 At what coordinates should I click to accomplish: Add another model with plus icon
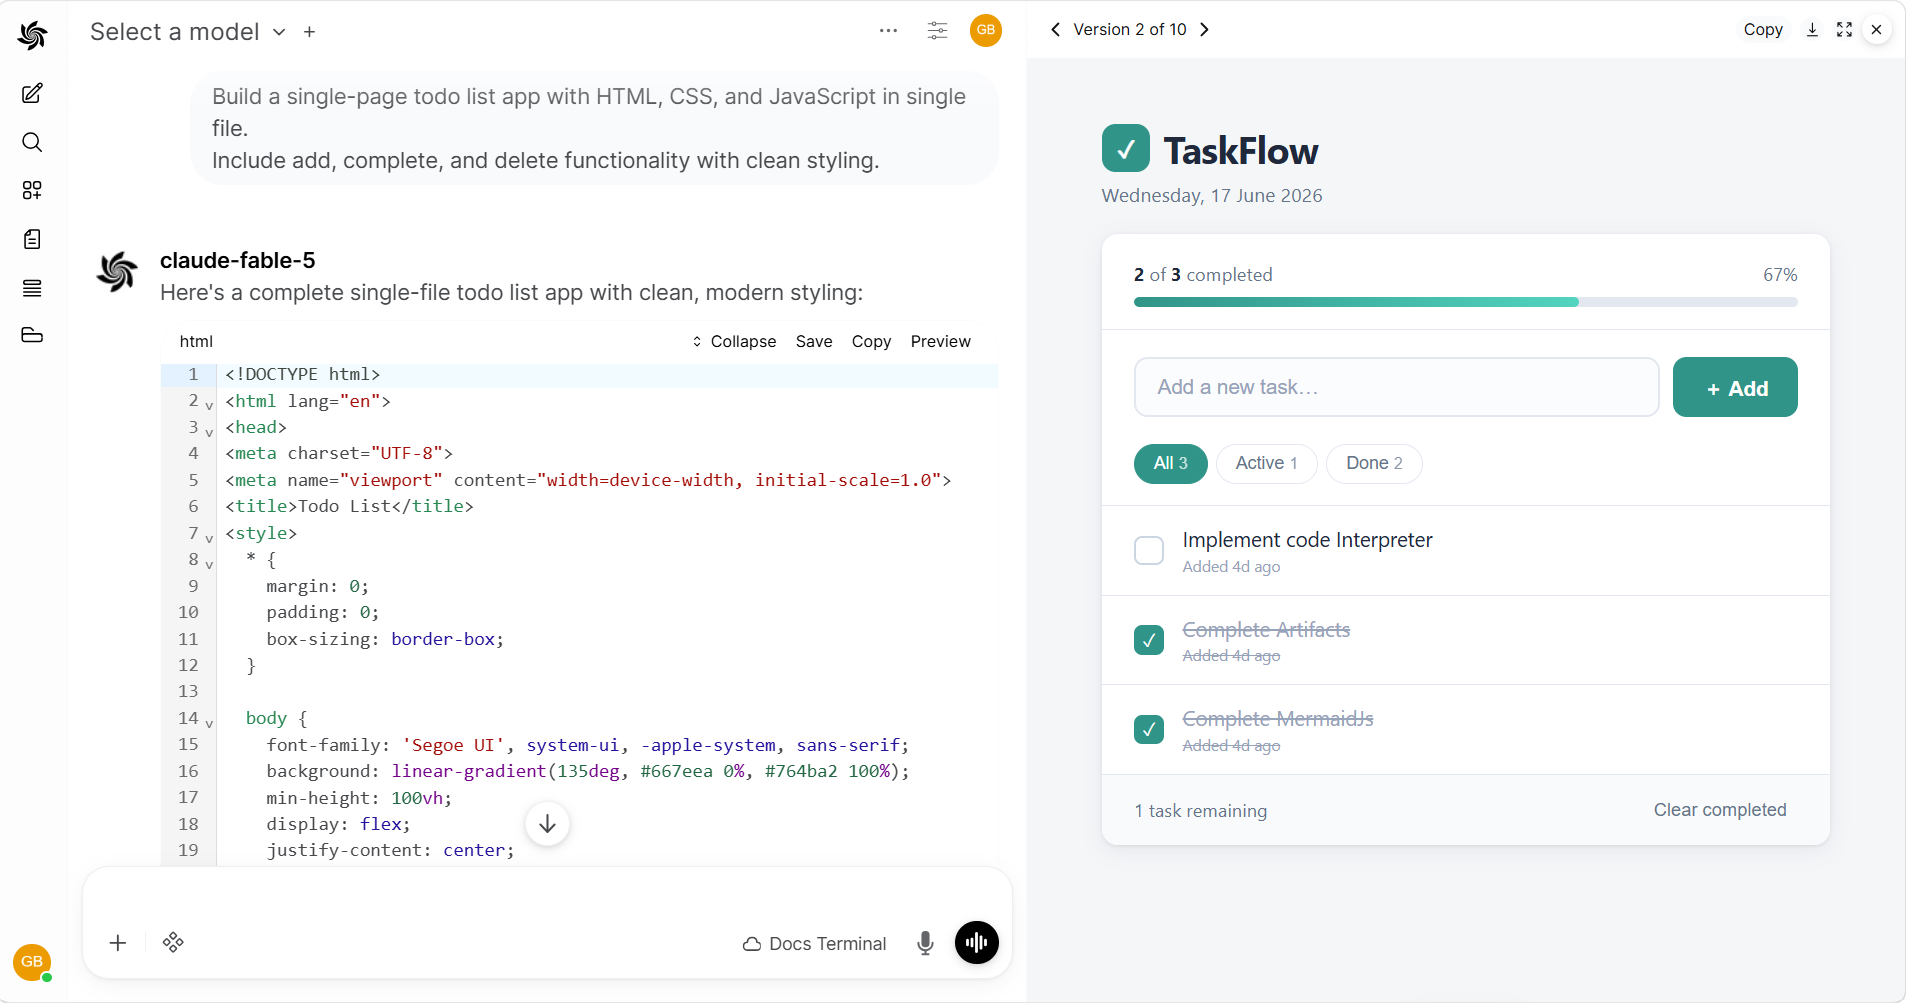point(310,32)
